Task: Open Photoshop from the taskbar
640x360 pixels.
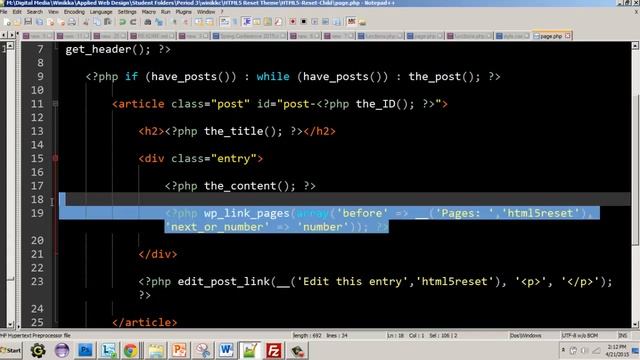Action: [x=85, y=350]
